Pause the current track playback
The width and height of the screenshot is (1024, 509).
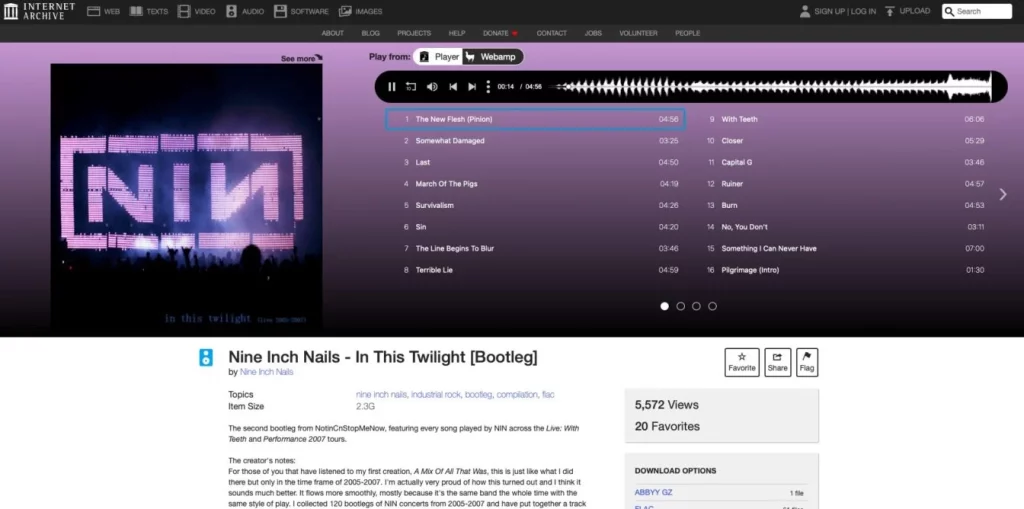click(x=392, y=87)
